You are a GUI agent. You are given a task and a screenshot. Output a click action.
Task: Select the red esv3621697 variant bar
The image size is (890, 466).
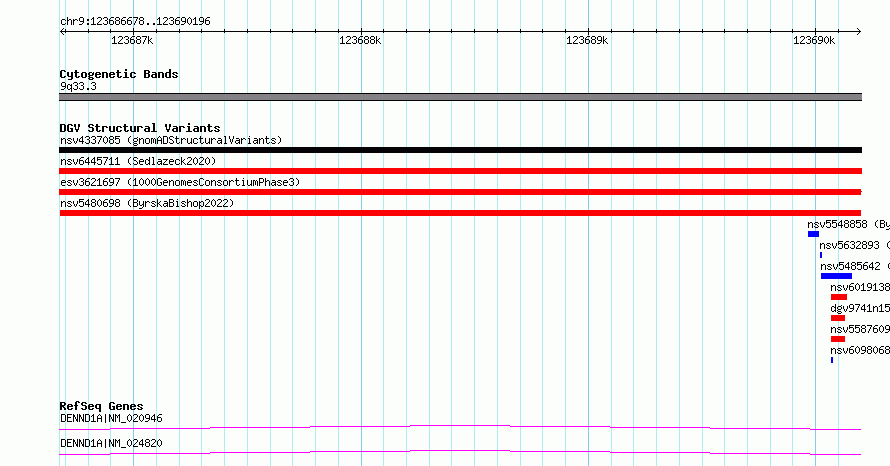click(x=460, y=192)
